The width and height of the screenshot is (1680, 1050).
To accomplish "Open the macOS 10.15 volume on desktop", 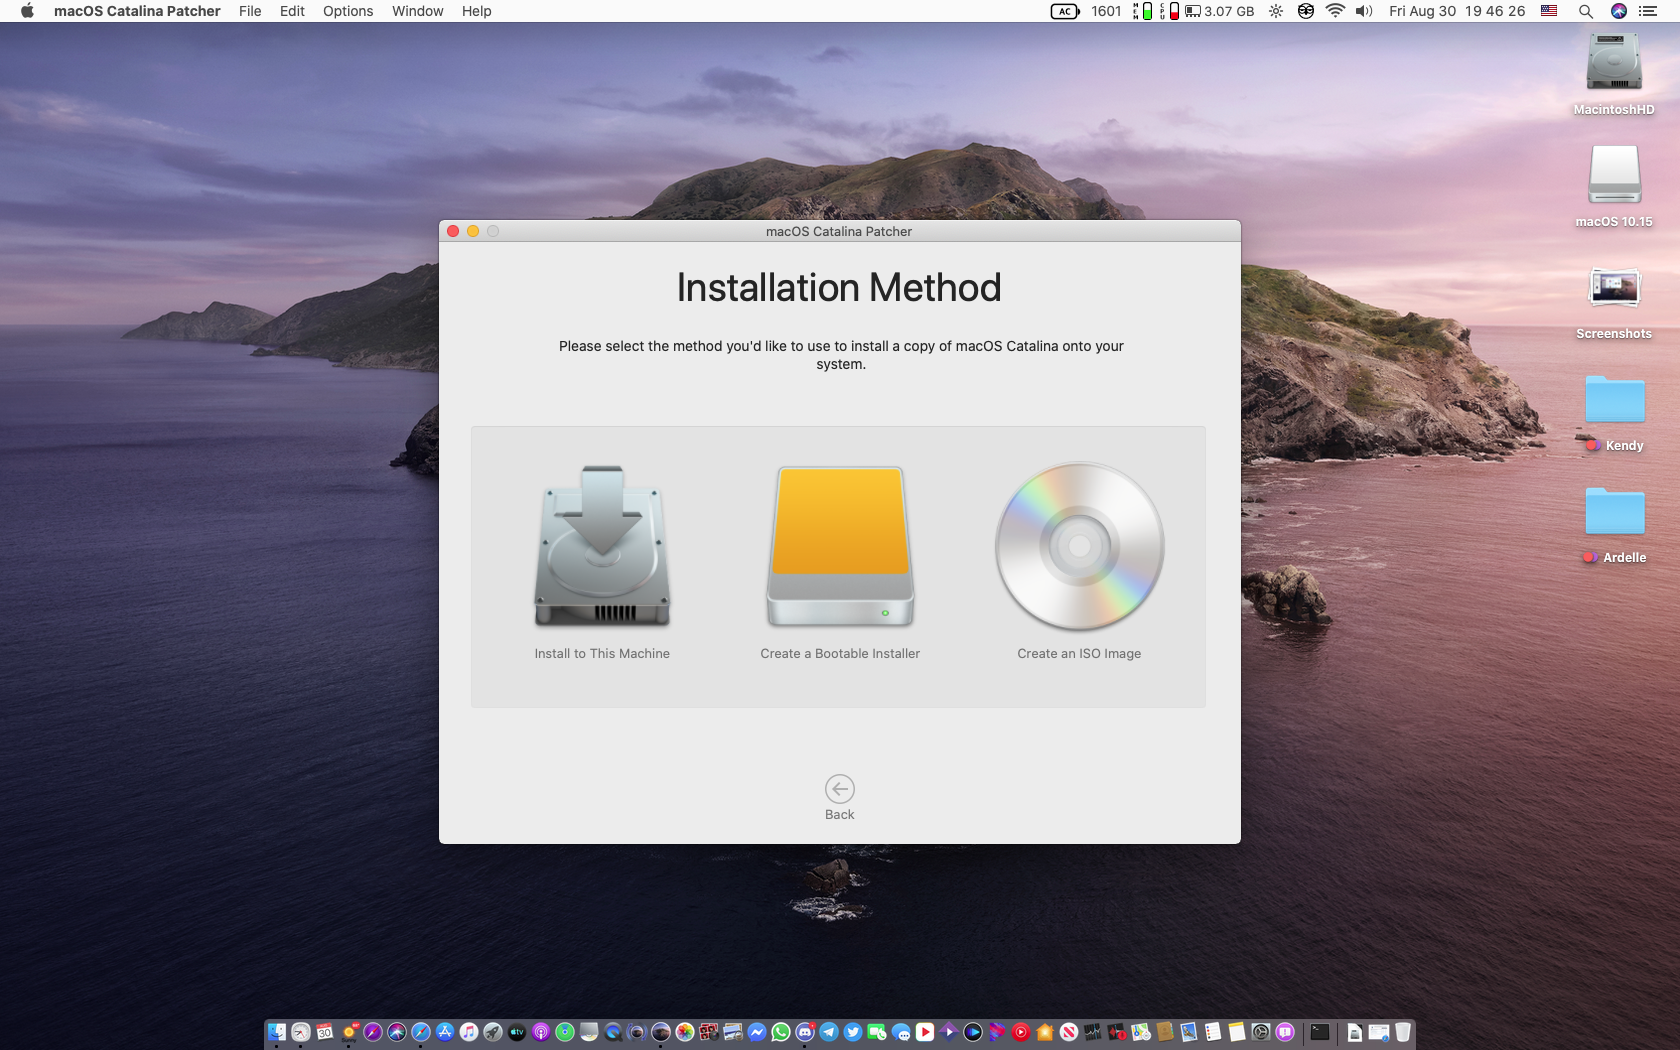I will pos(1614,175).
